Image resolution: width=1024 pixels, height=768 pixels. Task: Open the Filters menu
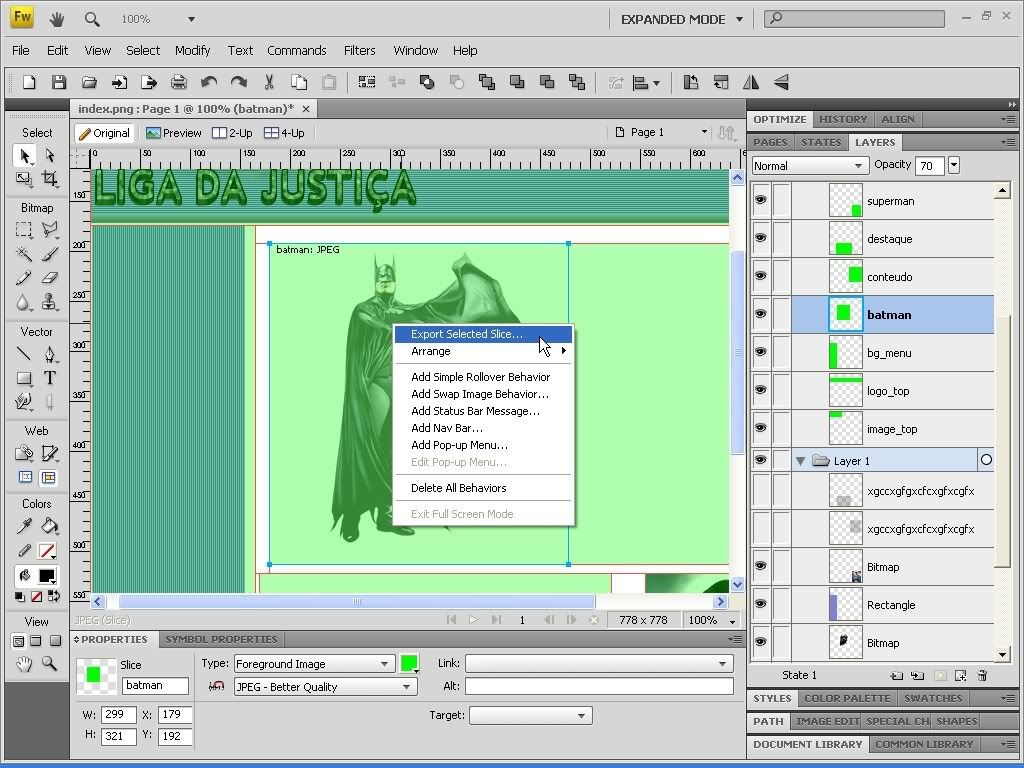[x=359, y=50]
